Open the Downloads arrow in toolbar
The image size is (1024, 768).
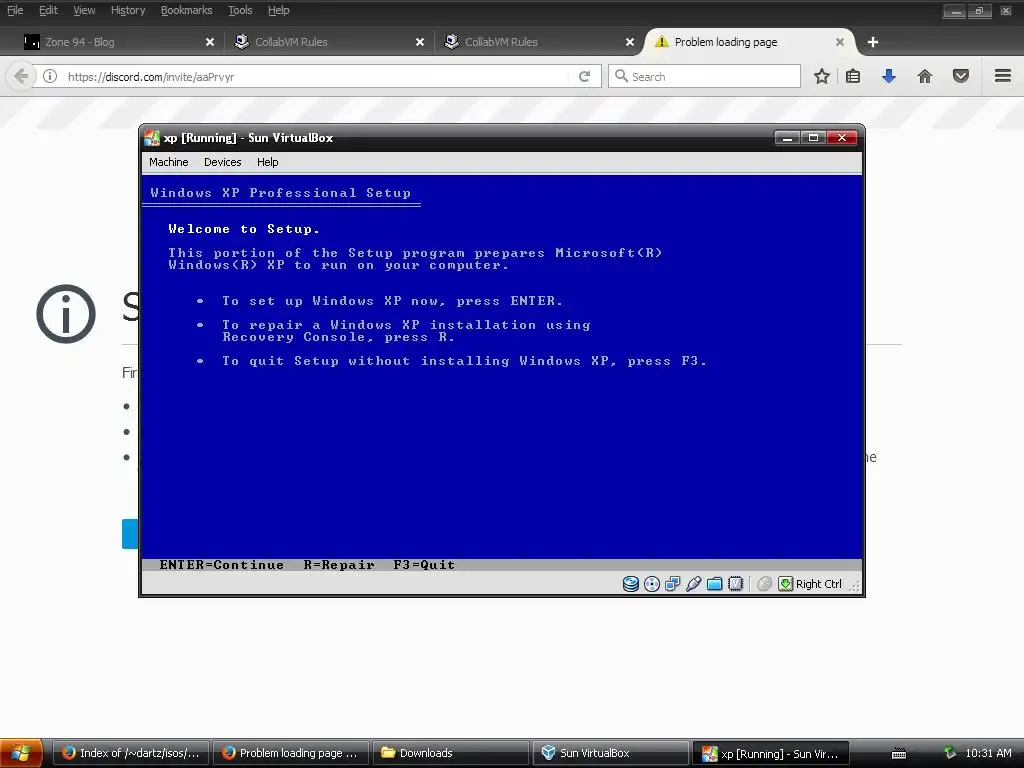(x=888, y=76)
